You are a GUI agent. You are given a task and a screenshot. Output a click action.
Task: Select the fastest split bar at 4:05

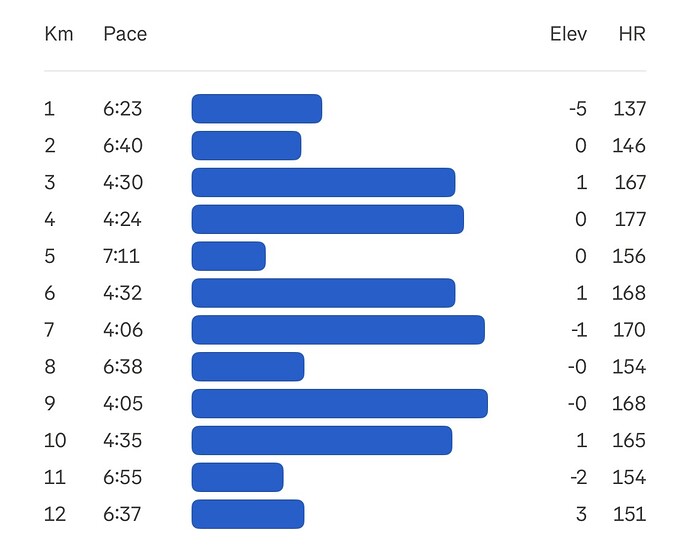click(340, 404)
